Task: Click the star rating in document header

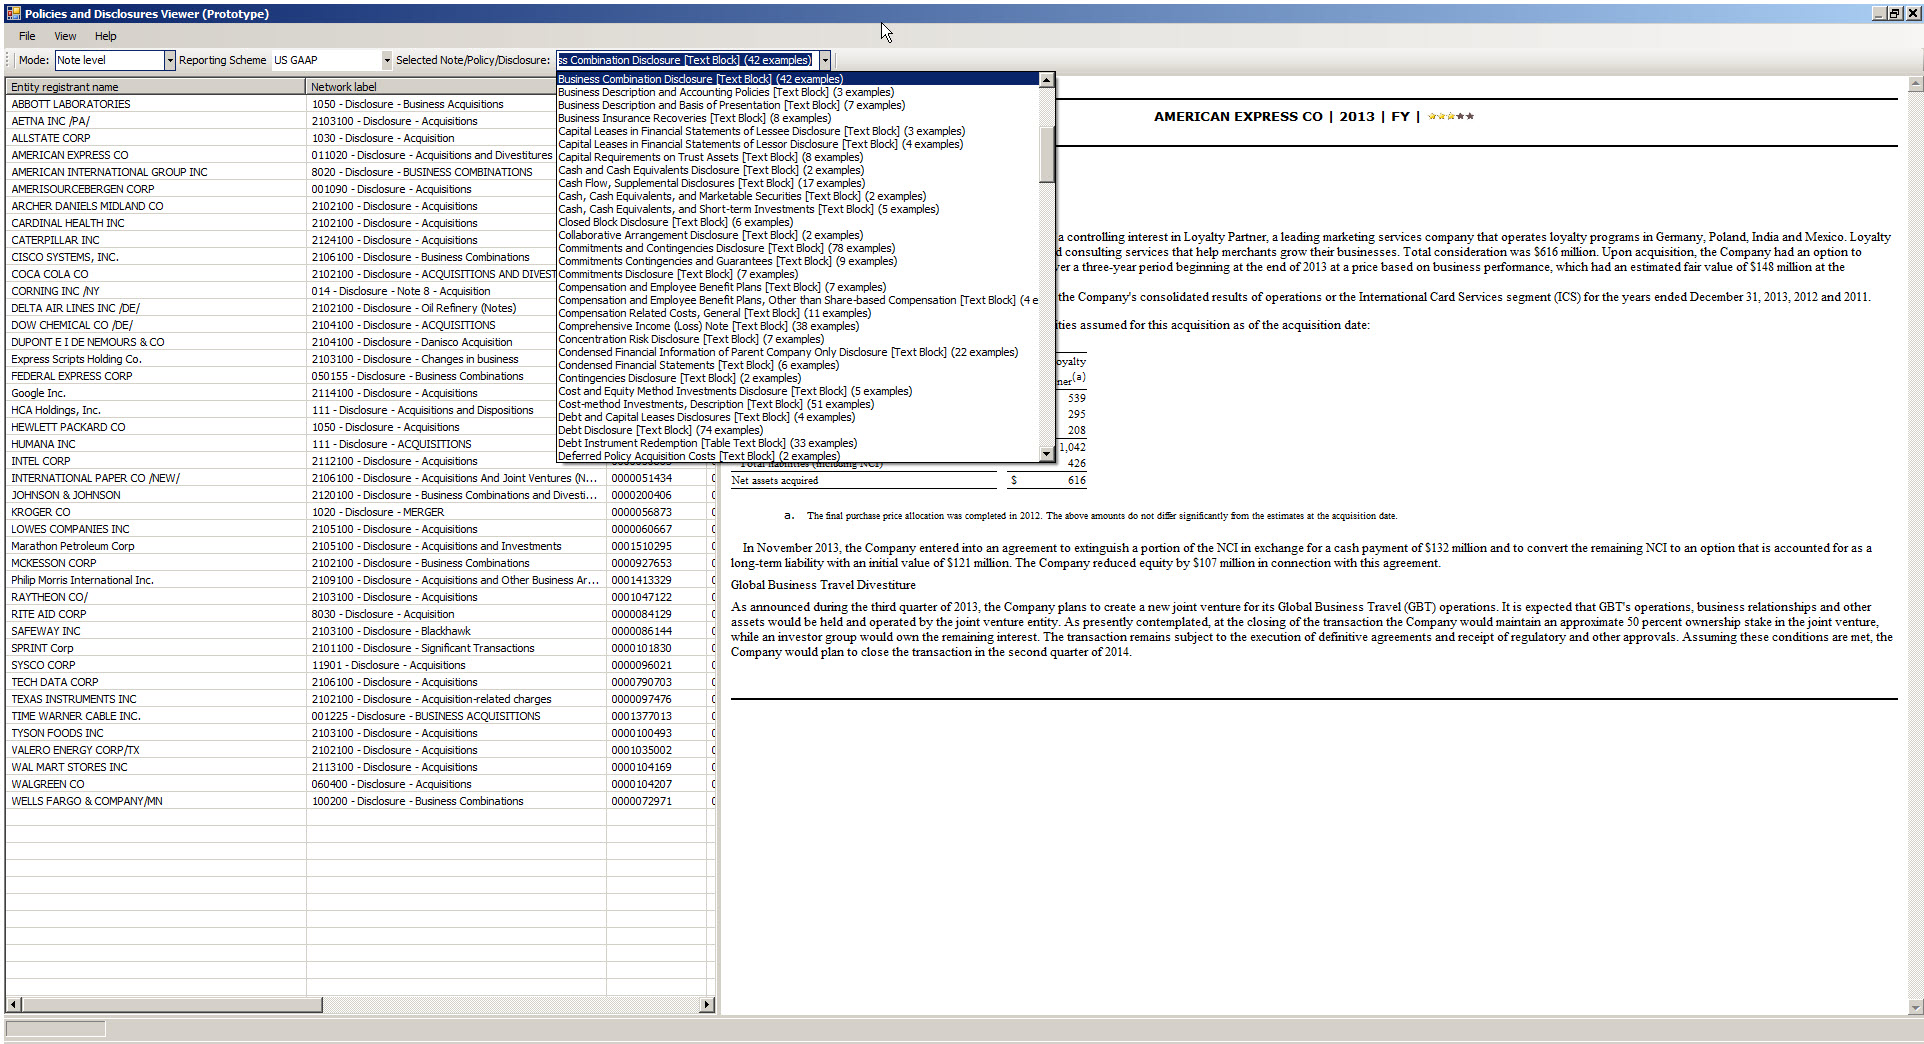Action: click(x=1450, y=117)
